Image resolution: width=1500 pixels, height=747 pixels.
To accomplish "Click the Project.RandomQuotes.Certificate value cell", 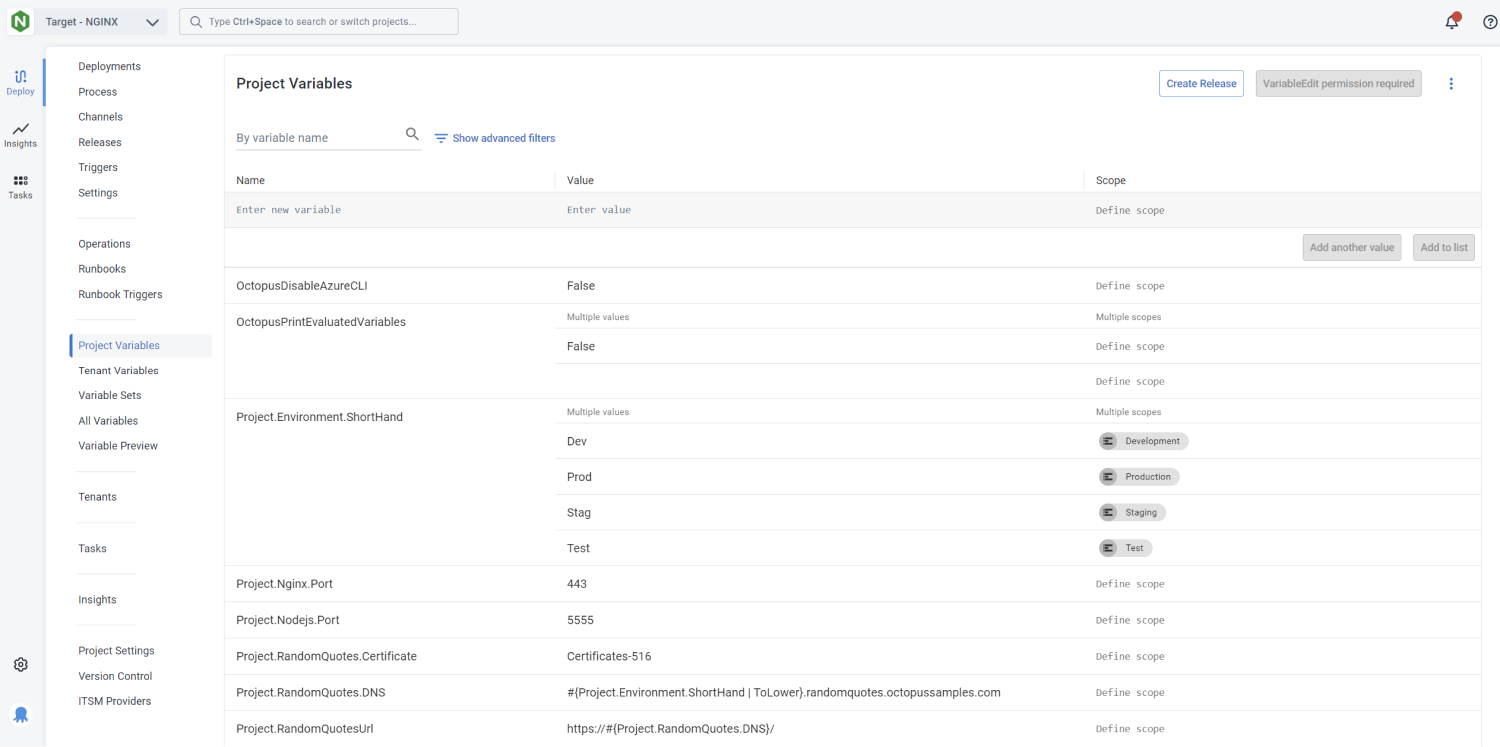I will [x=609, y=657].
